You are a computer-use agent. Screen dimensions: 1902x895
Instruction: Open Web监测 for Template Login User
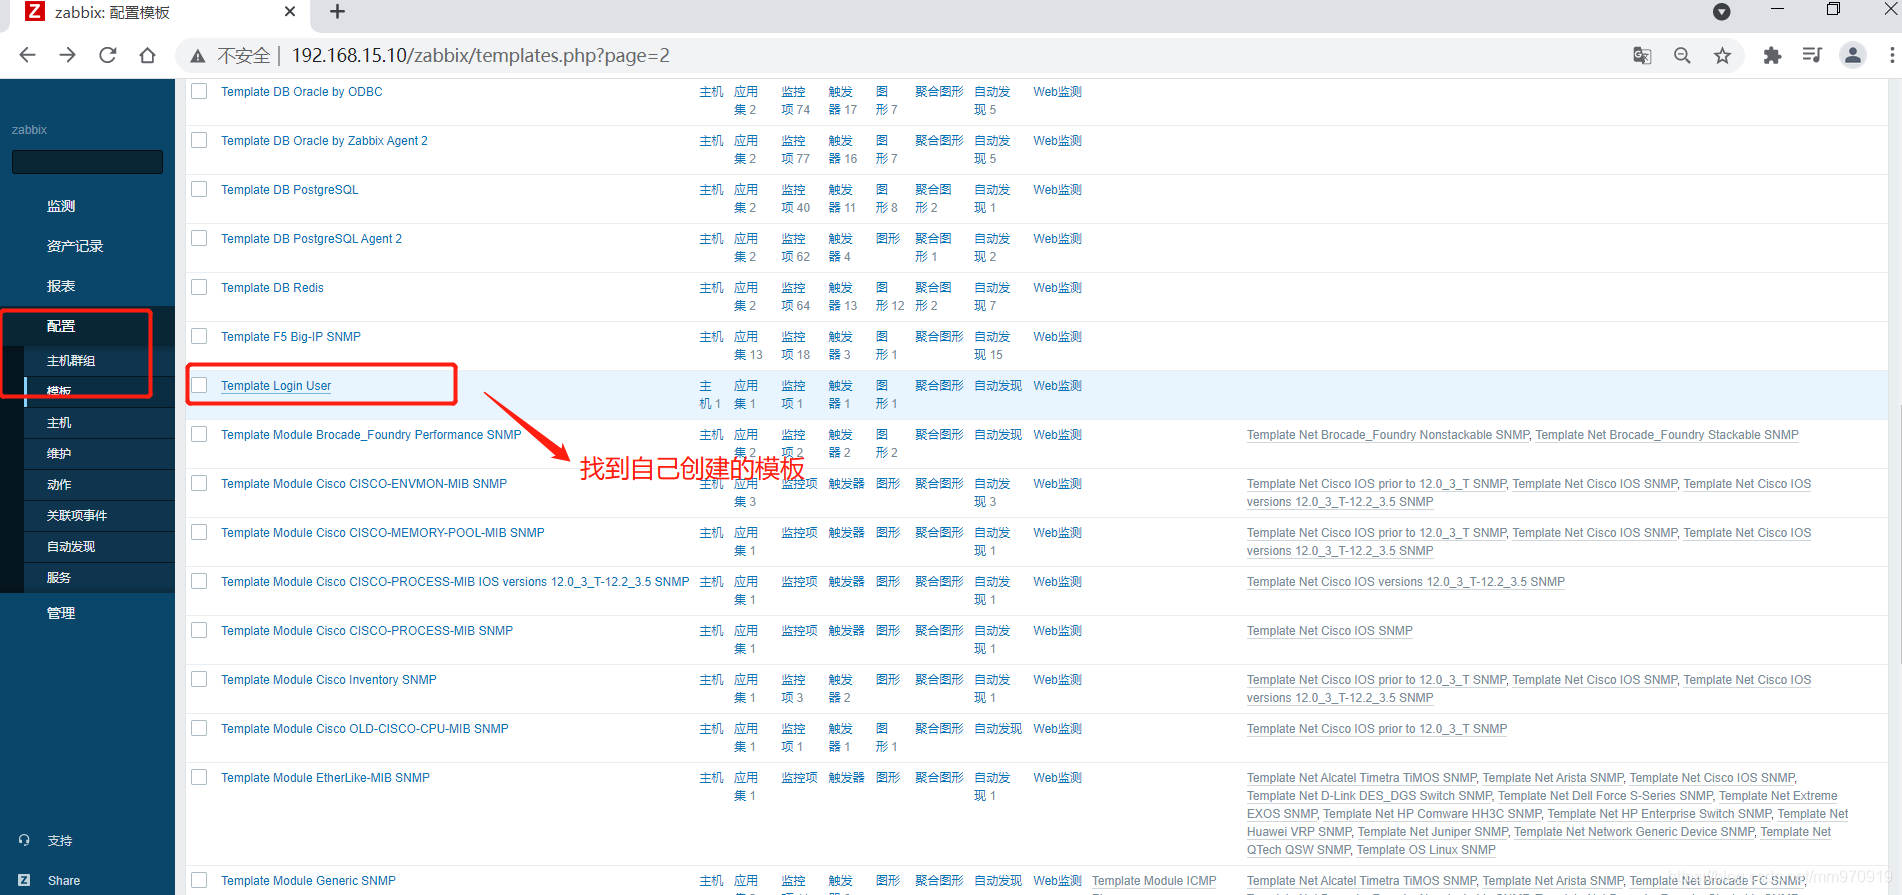pos(1057,386)
